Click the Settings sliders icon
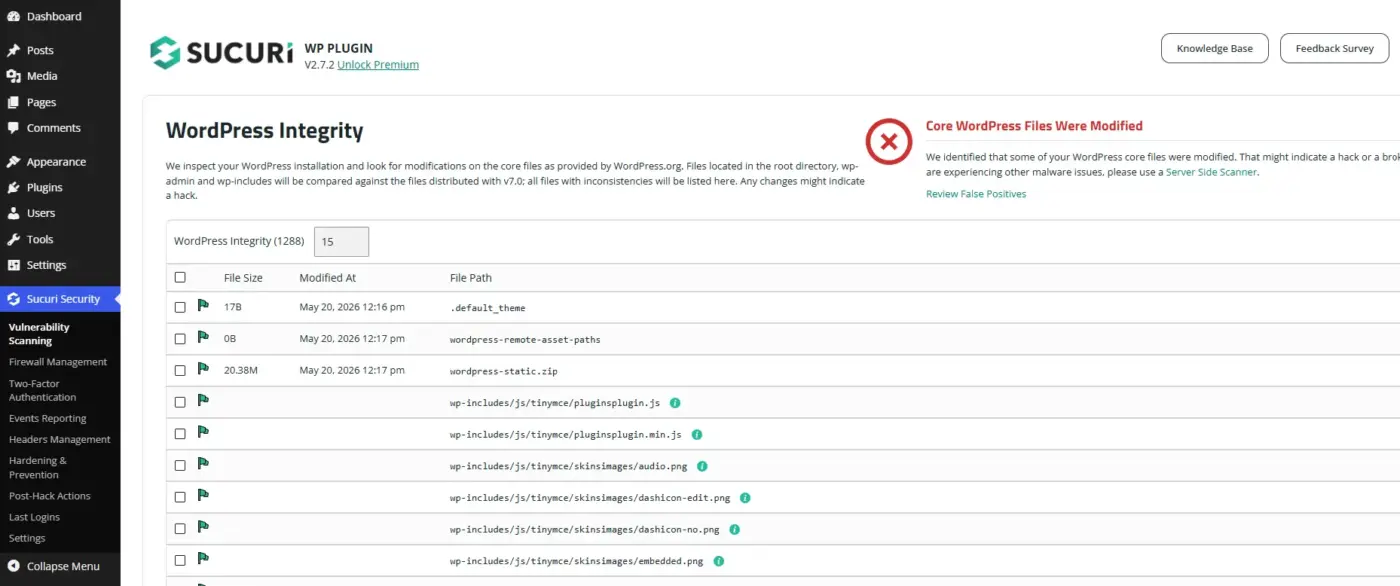The image size is (1400, 586). tap(13, 265)
